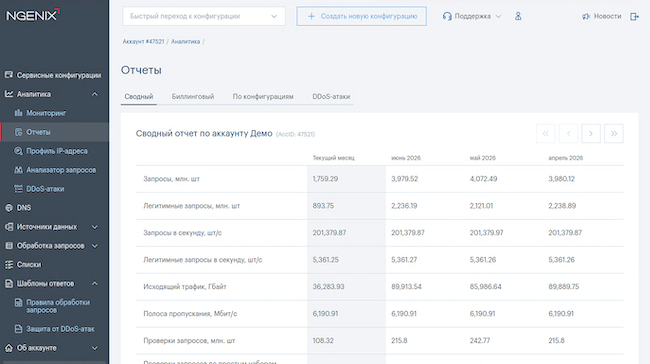Click the Запросы, млн. шт row label

tap(171, 179)
